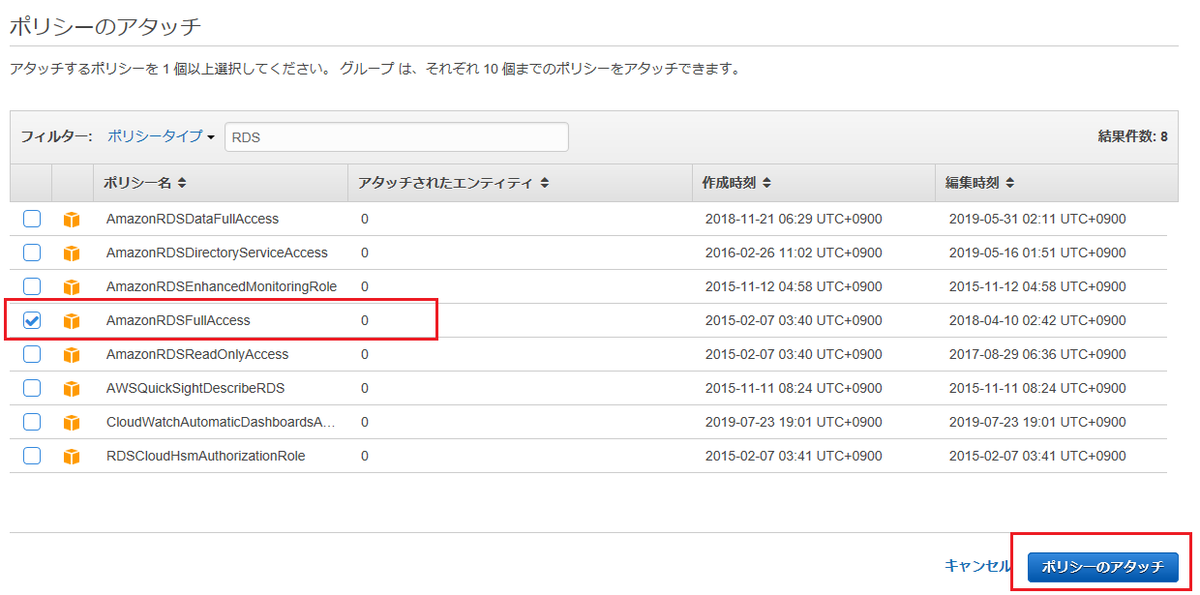The height and width of the screenshot is (595, 1200).
Task: Check the AmazonRDSDataFullAccess checkbox
Action: click(x=32, y=219)
